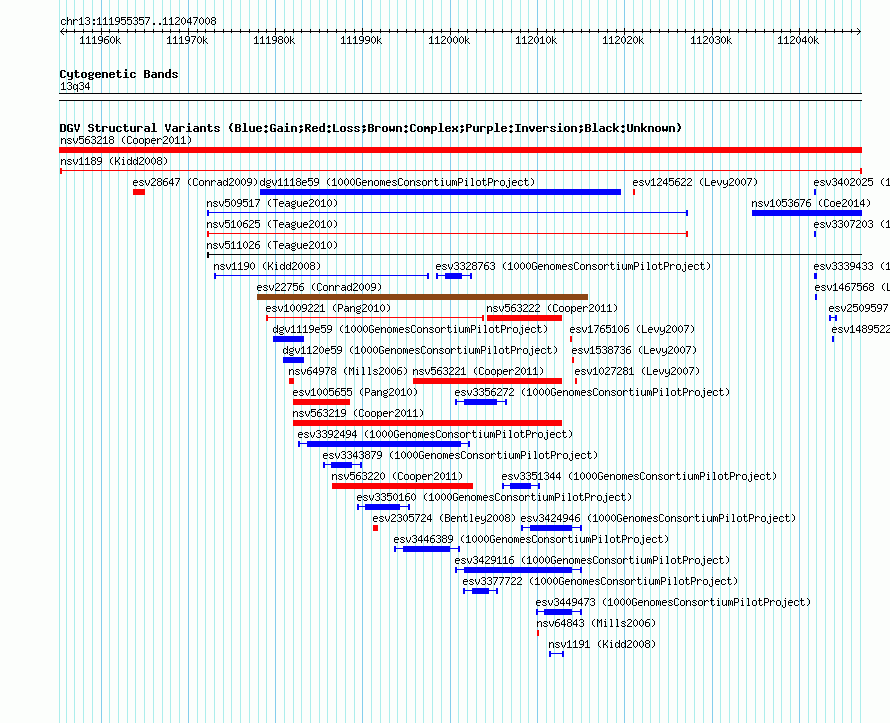The height and width of the screenshot is (723, 890).
Task: Select the esv3449473 blue gain glyph
Action: [559, 612]
